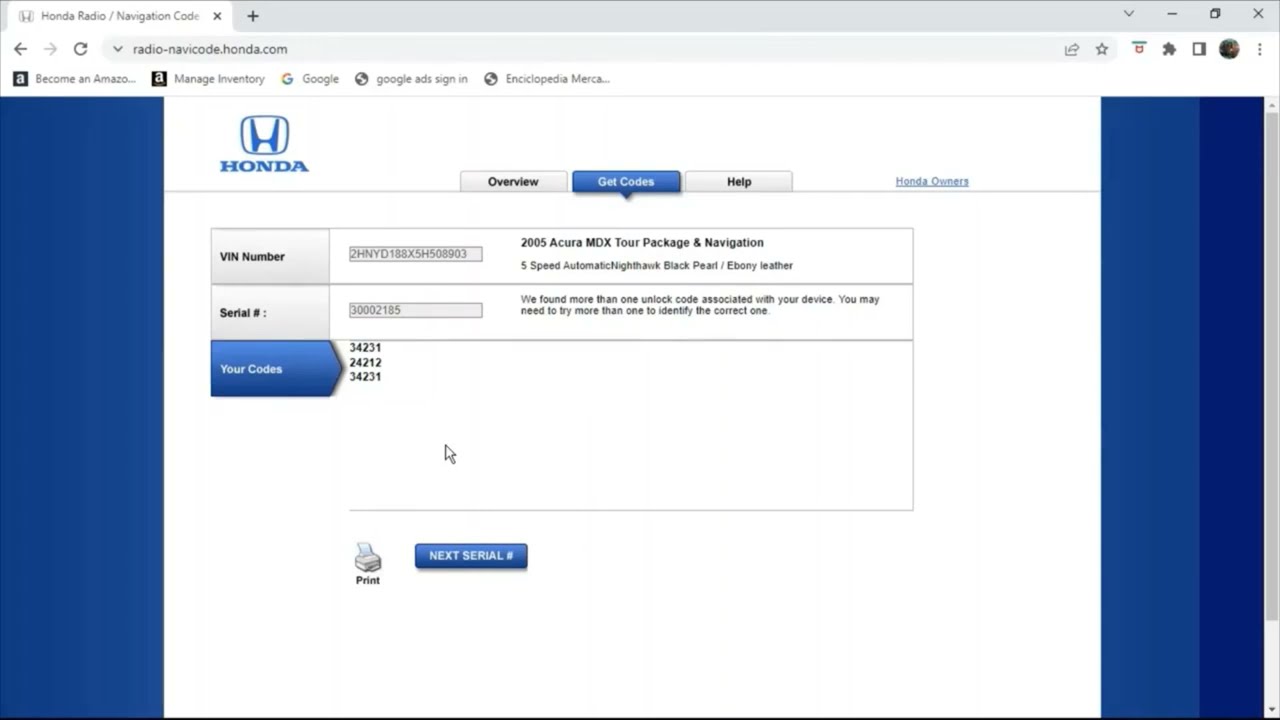This screenshot has height=720, width=1280.
Task: Open the Chrome profile avatar
Action: coord(1229,49)
